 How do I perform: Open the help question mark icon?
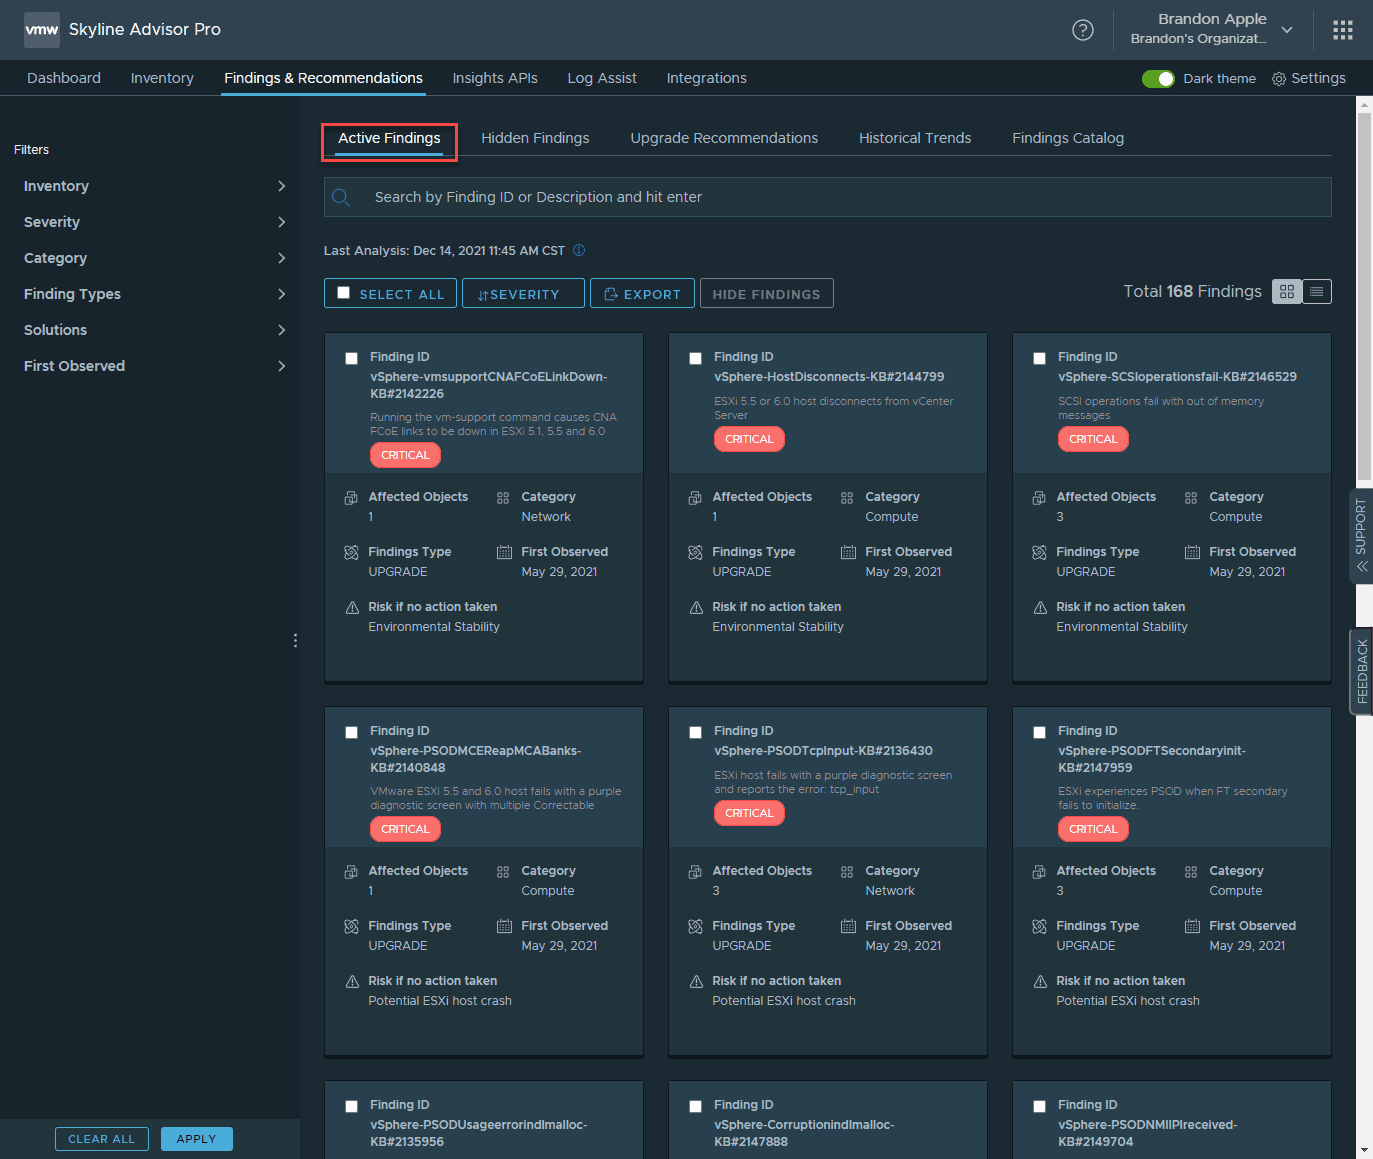click(x=1082, y=30)
